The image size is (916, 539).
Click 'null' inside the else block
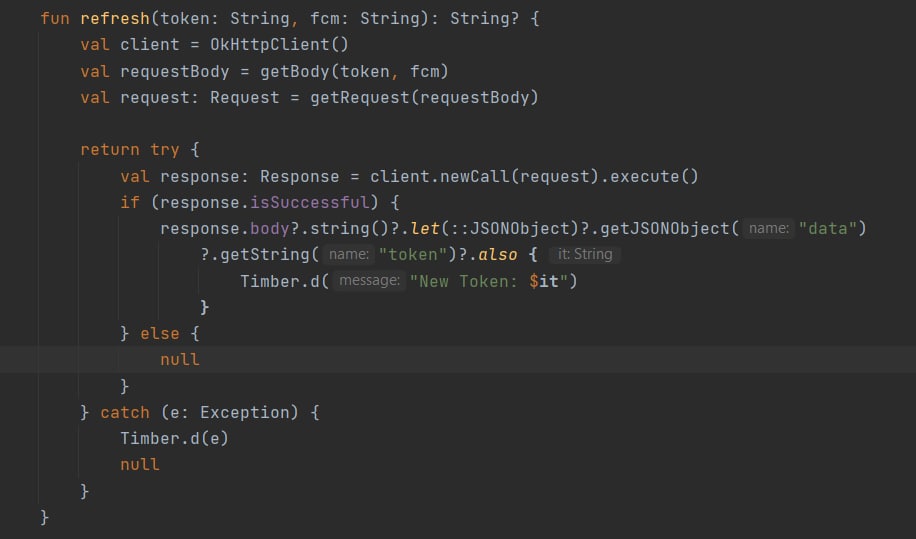(x=180, y=360)
